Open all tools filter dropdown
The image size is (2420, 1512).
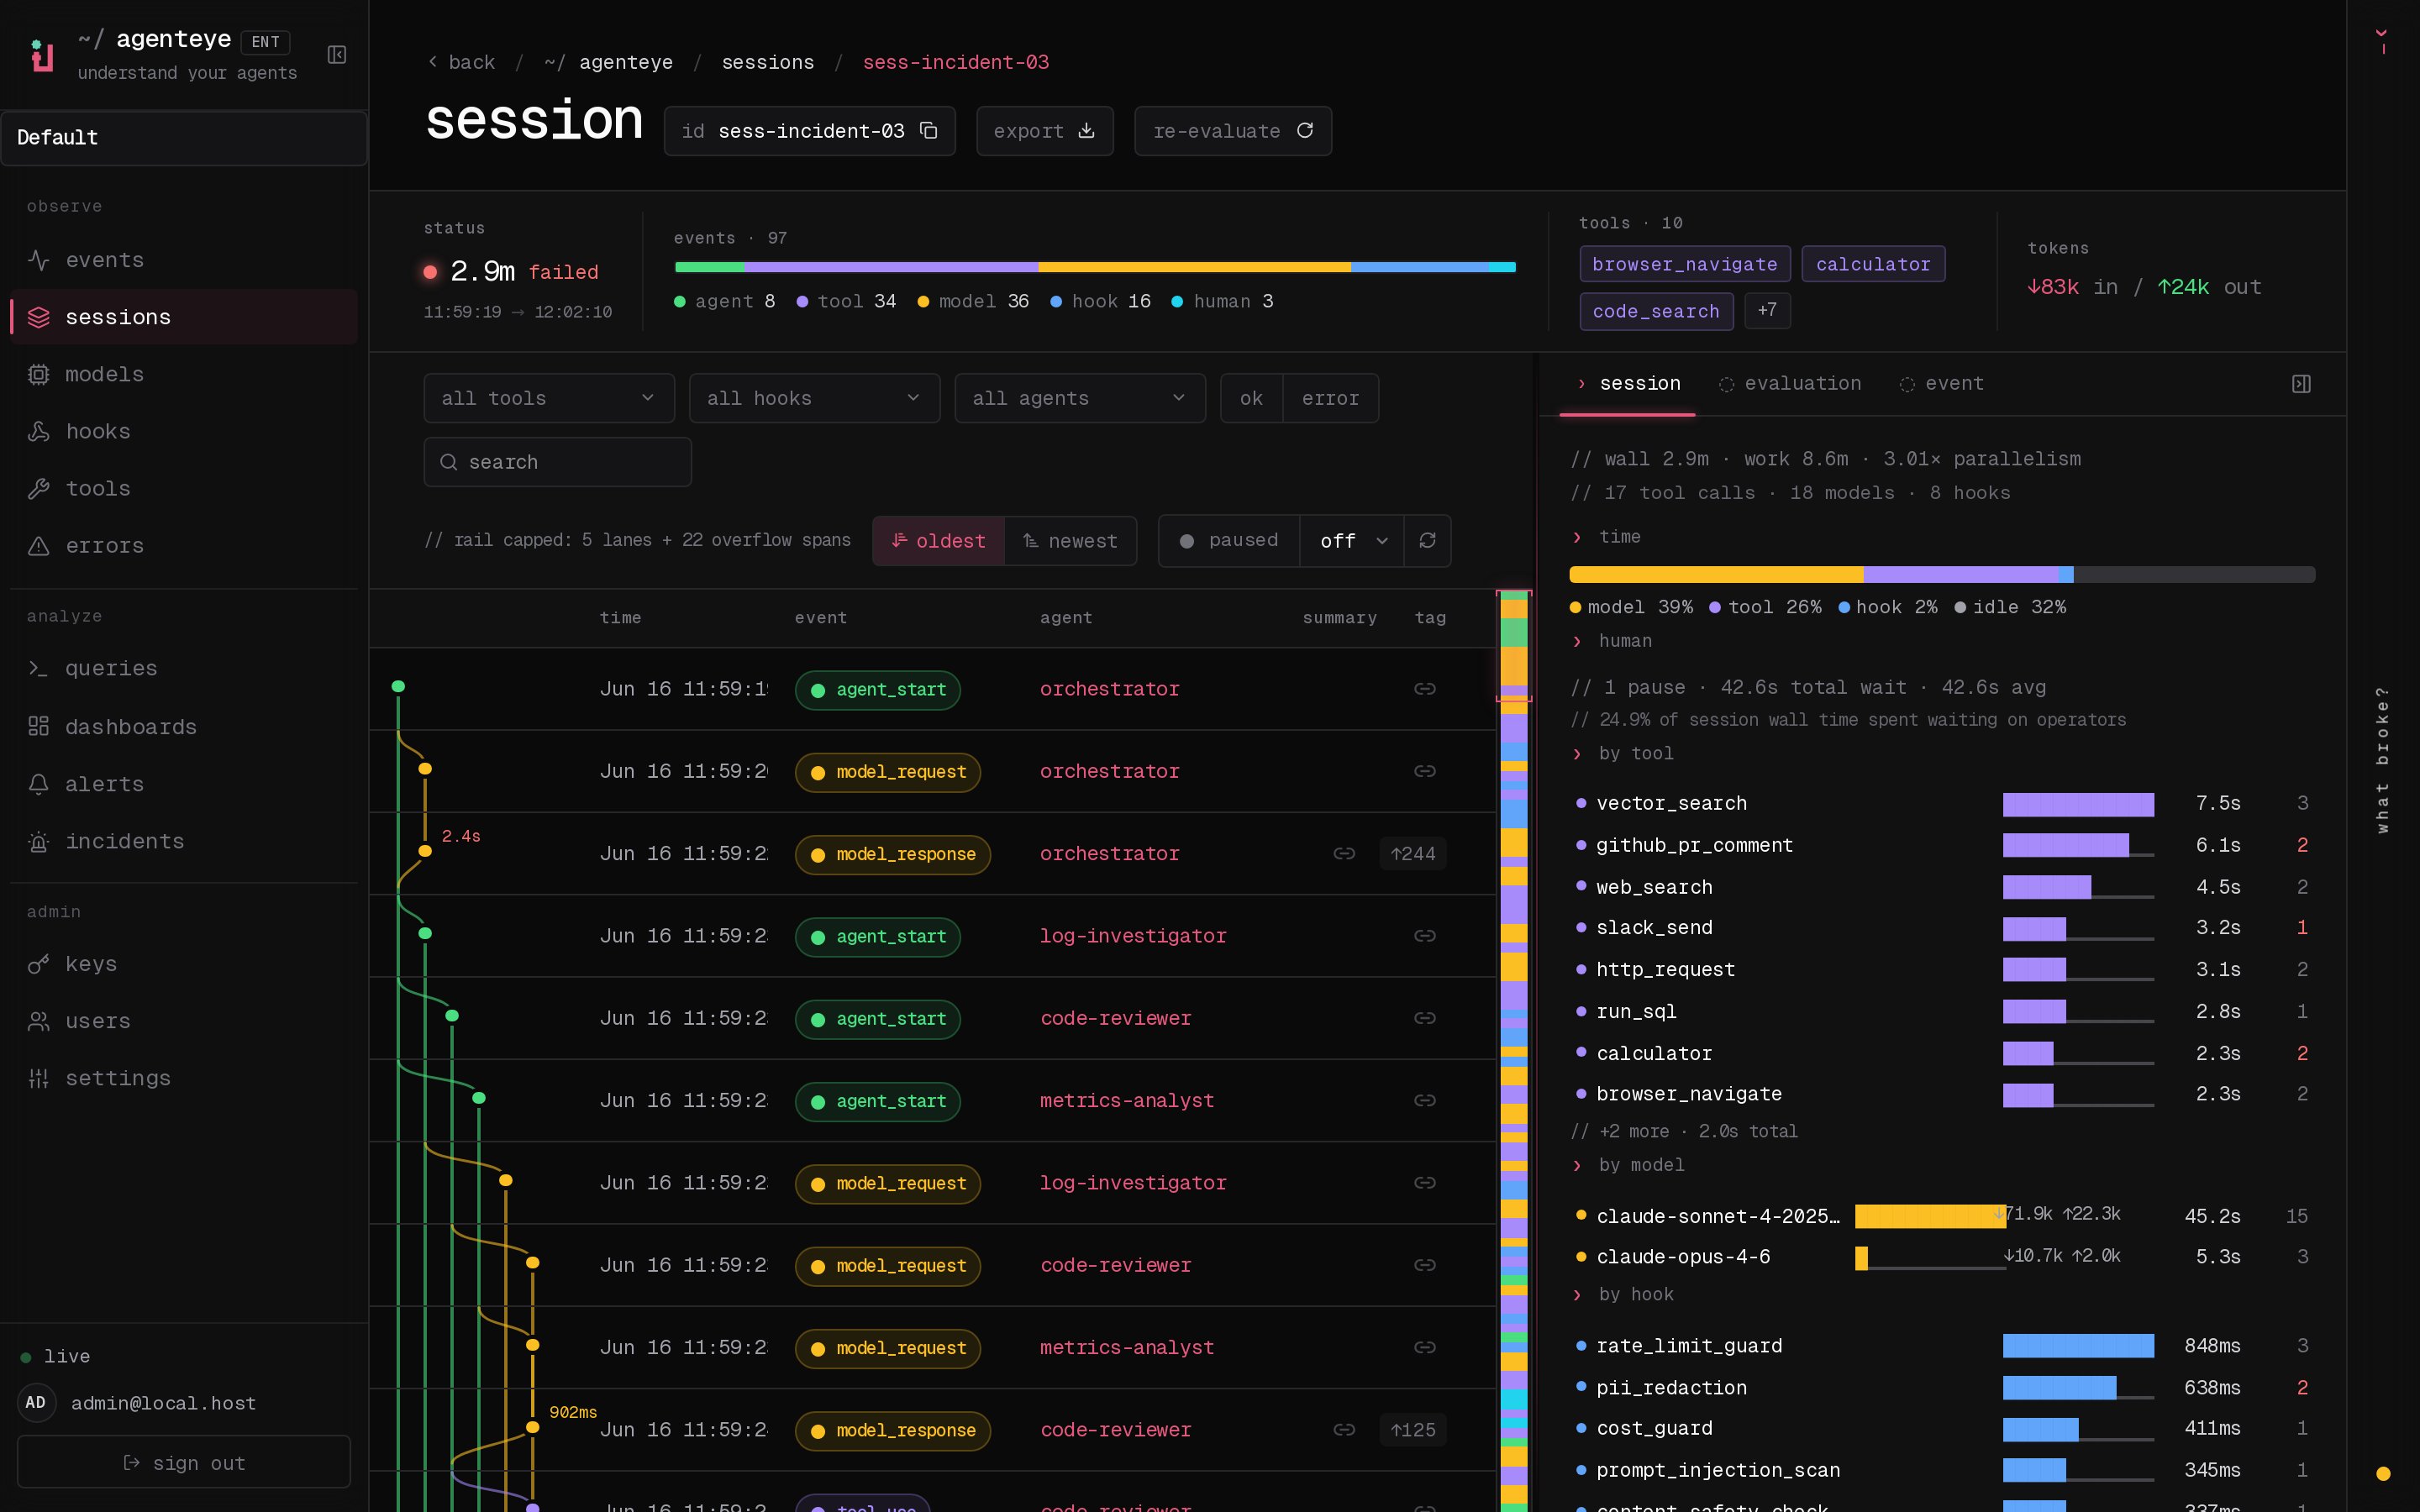[549, 398]
